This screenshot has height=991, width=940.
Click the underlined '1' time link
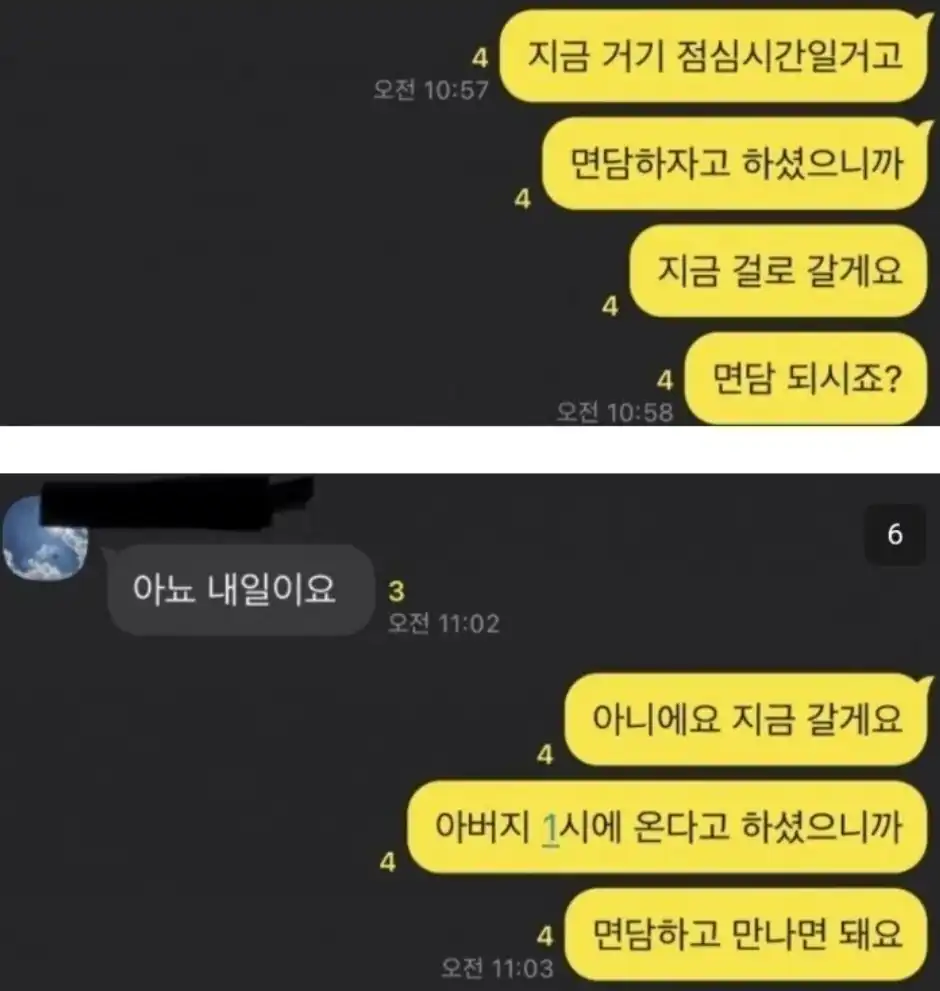click(x=551, y=828)
